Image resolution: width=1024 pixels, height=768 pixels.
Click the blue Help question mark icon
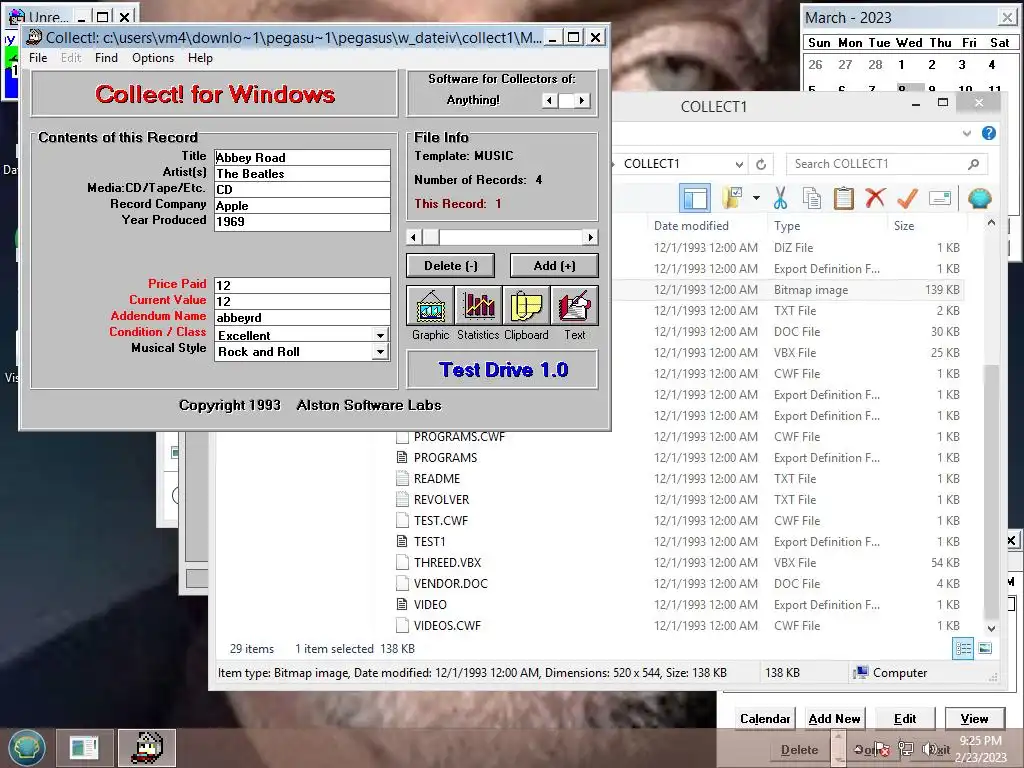click(989, 133)
